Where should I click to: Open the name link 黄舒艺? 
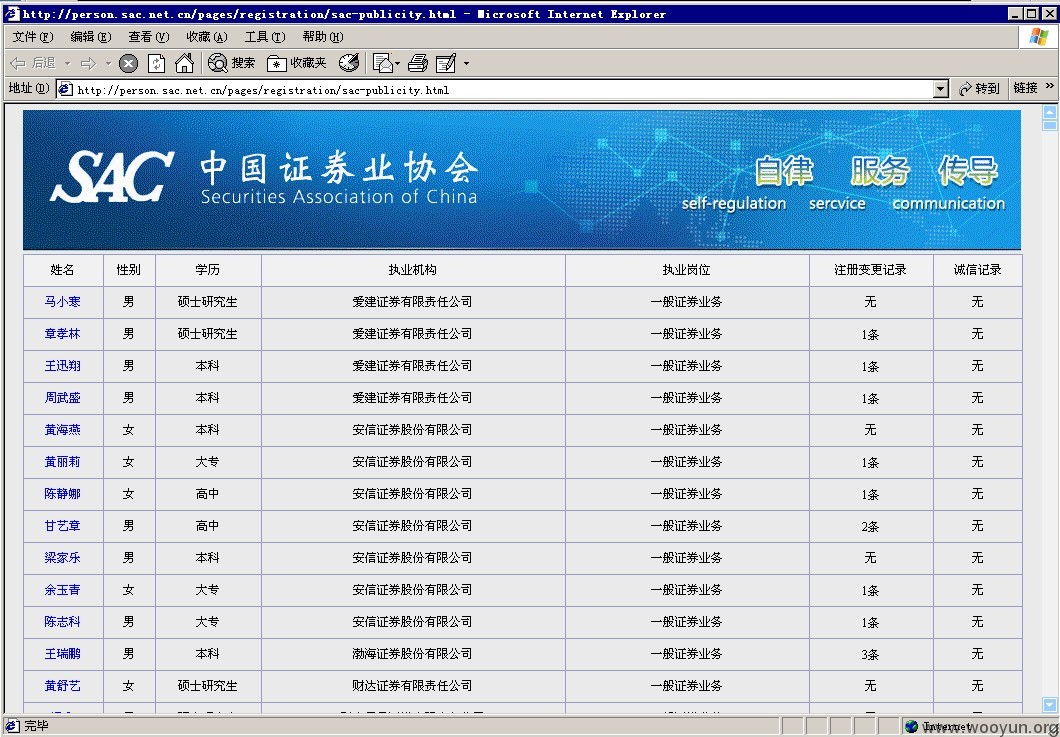(x=62, y=686)
